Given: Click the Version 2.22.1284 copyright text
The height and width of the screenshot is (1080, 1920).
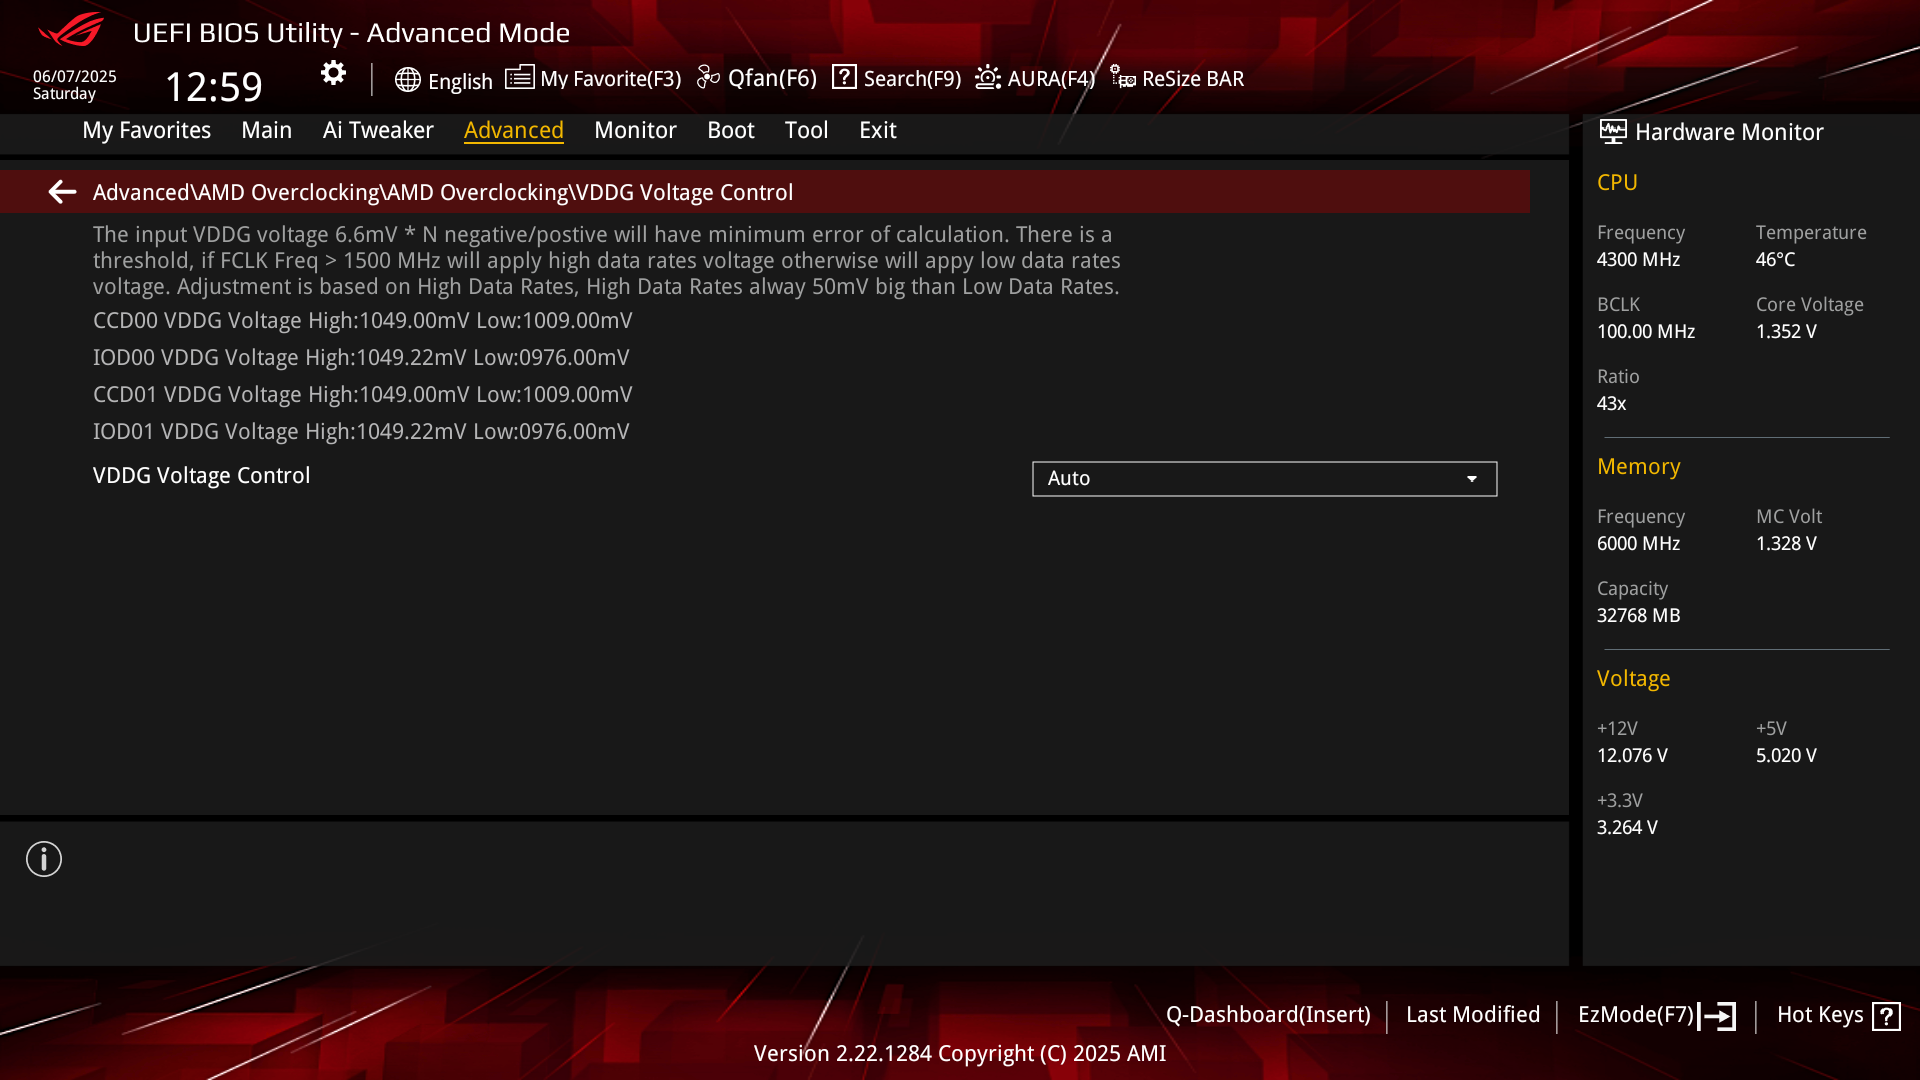Looking at the screenshot, I should (960, 1054).
